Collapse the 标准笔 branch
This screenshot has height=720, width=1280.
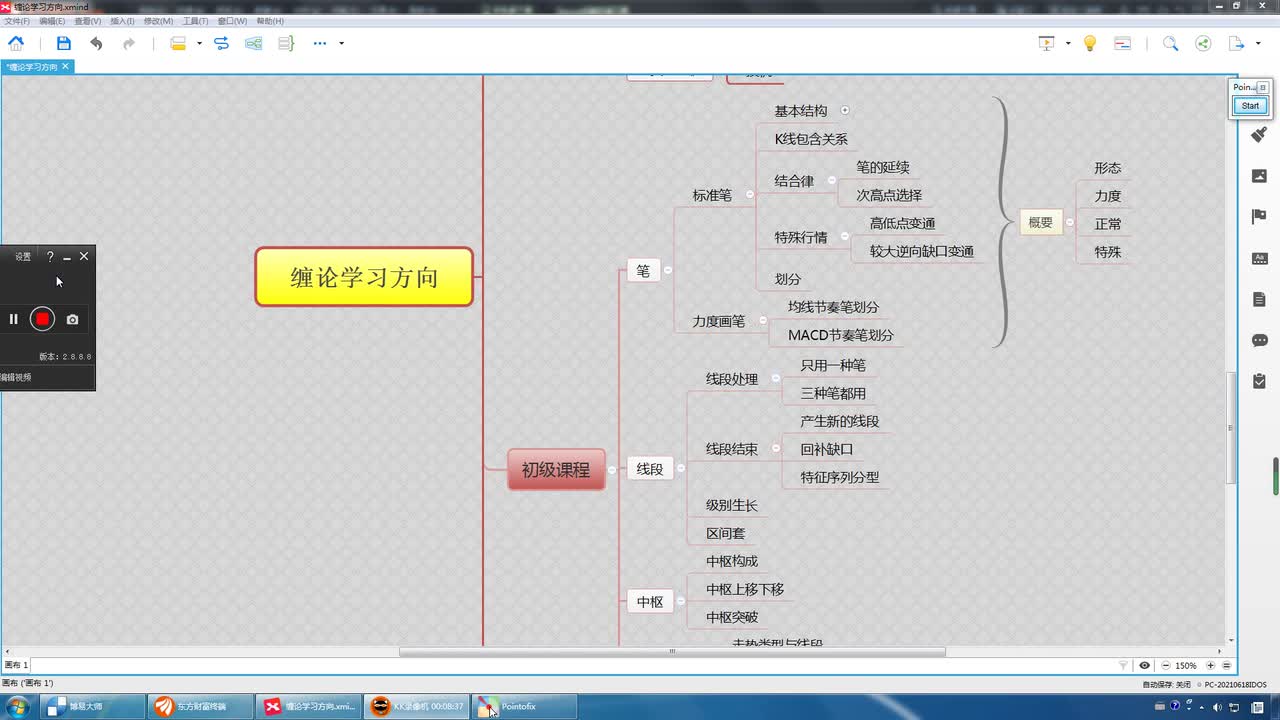(750, 195)
